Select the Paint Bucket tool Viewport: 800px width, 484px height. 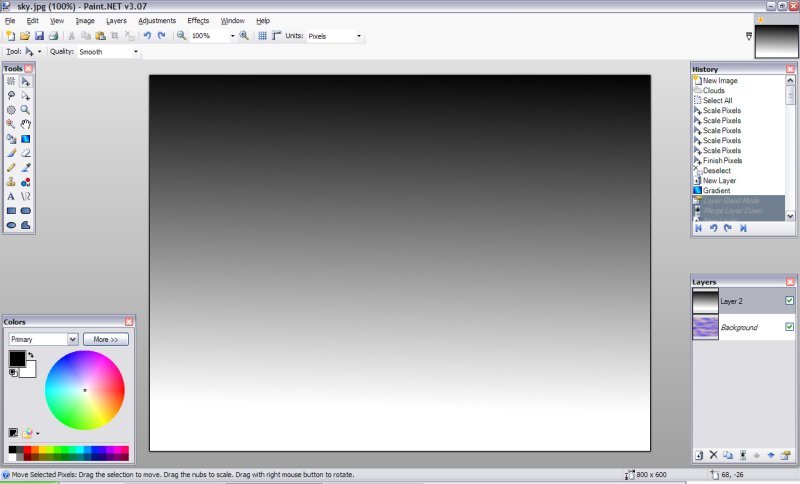click(x=11, y=139)
